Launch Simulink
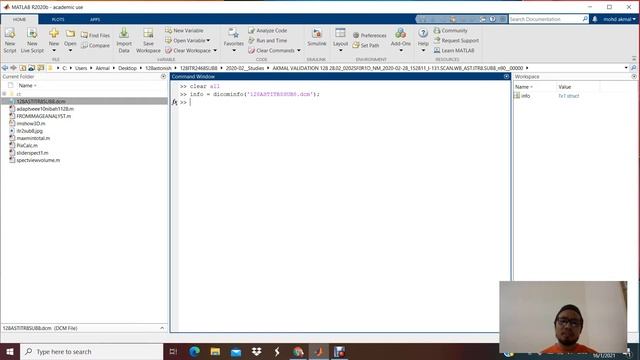This screenshot has width=640, height=360. click(317, 38)
